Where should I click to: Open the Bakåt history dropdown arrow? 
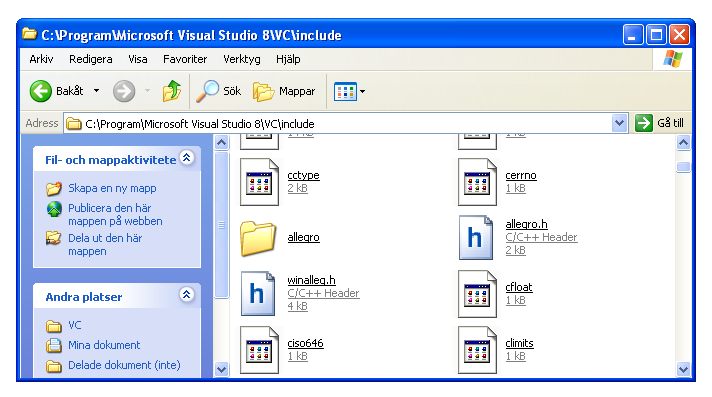[96, 91]
